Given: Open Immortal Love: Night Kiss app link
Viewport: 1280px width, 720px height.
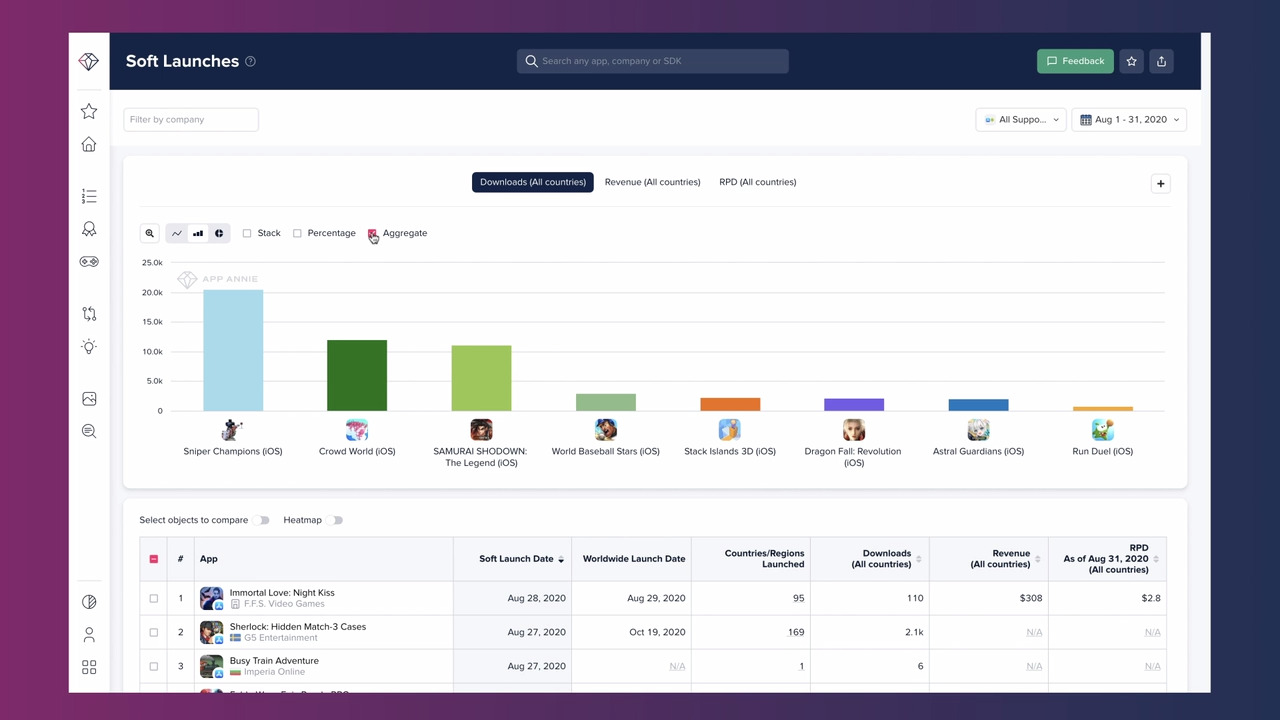Looking at the screenshot, I should pos(282,593).
